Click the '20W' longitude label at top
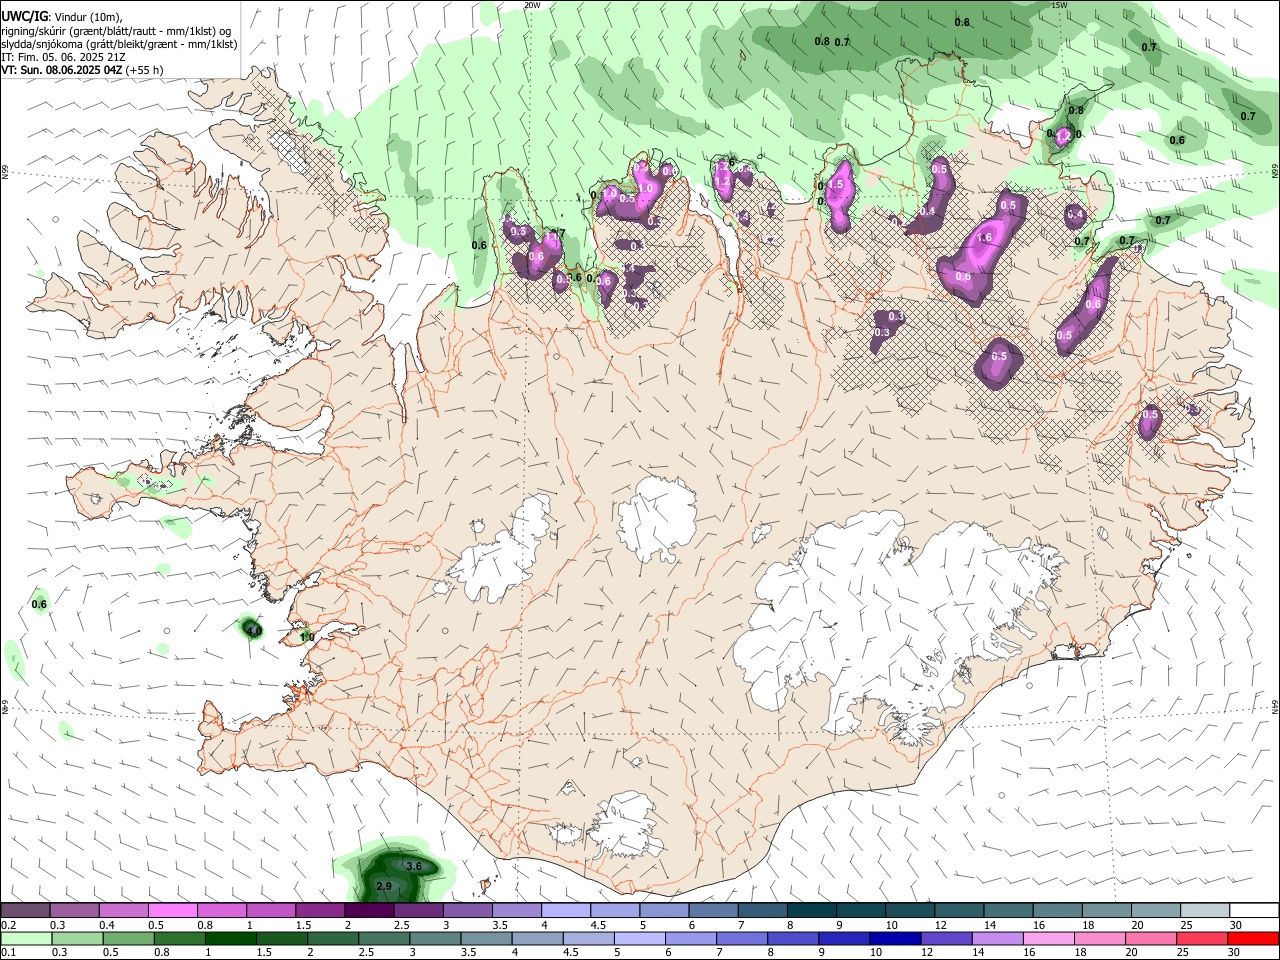The width and height of the screenshot is (1280, 960). 532,5
